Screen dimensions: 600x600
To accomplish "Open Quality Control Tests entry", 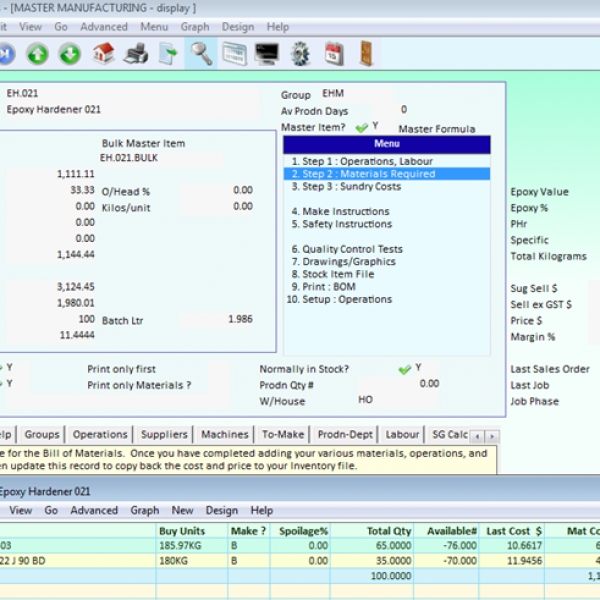I will pyautogui.click(x=386, y=249).
